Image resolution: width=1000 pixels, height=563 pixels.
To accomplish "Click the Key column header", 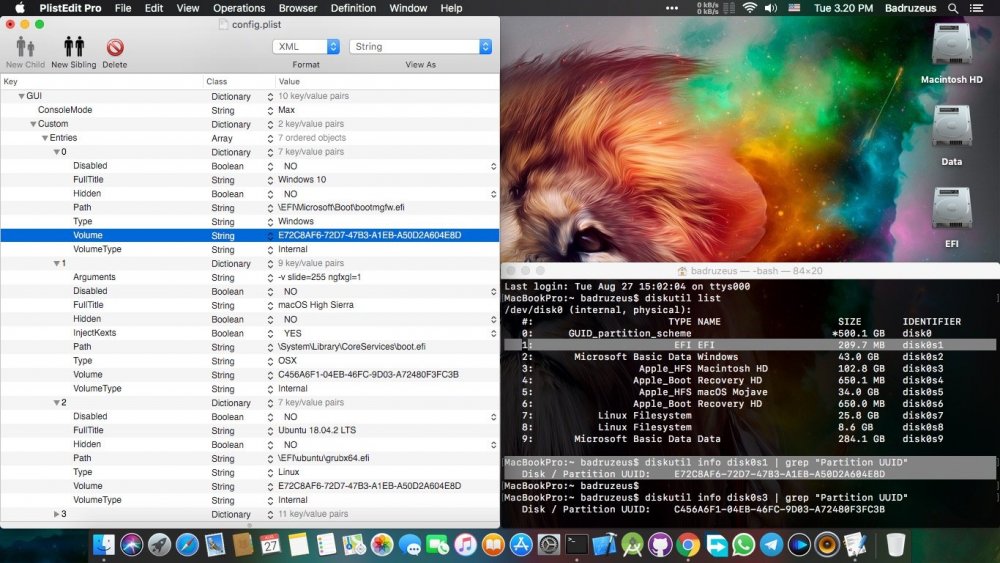I will 101,82.
